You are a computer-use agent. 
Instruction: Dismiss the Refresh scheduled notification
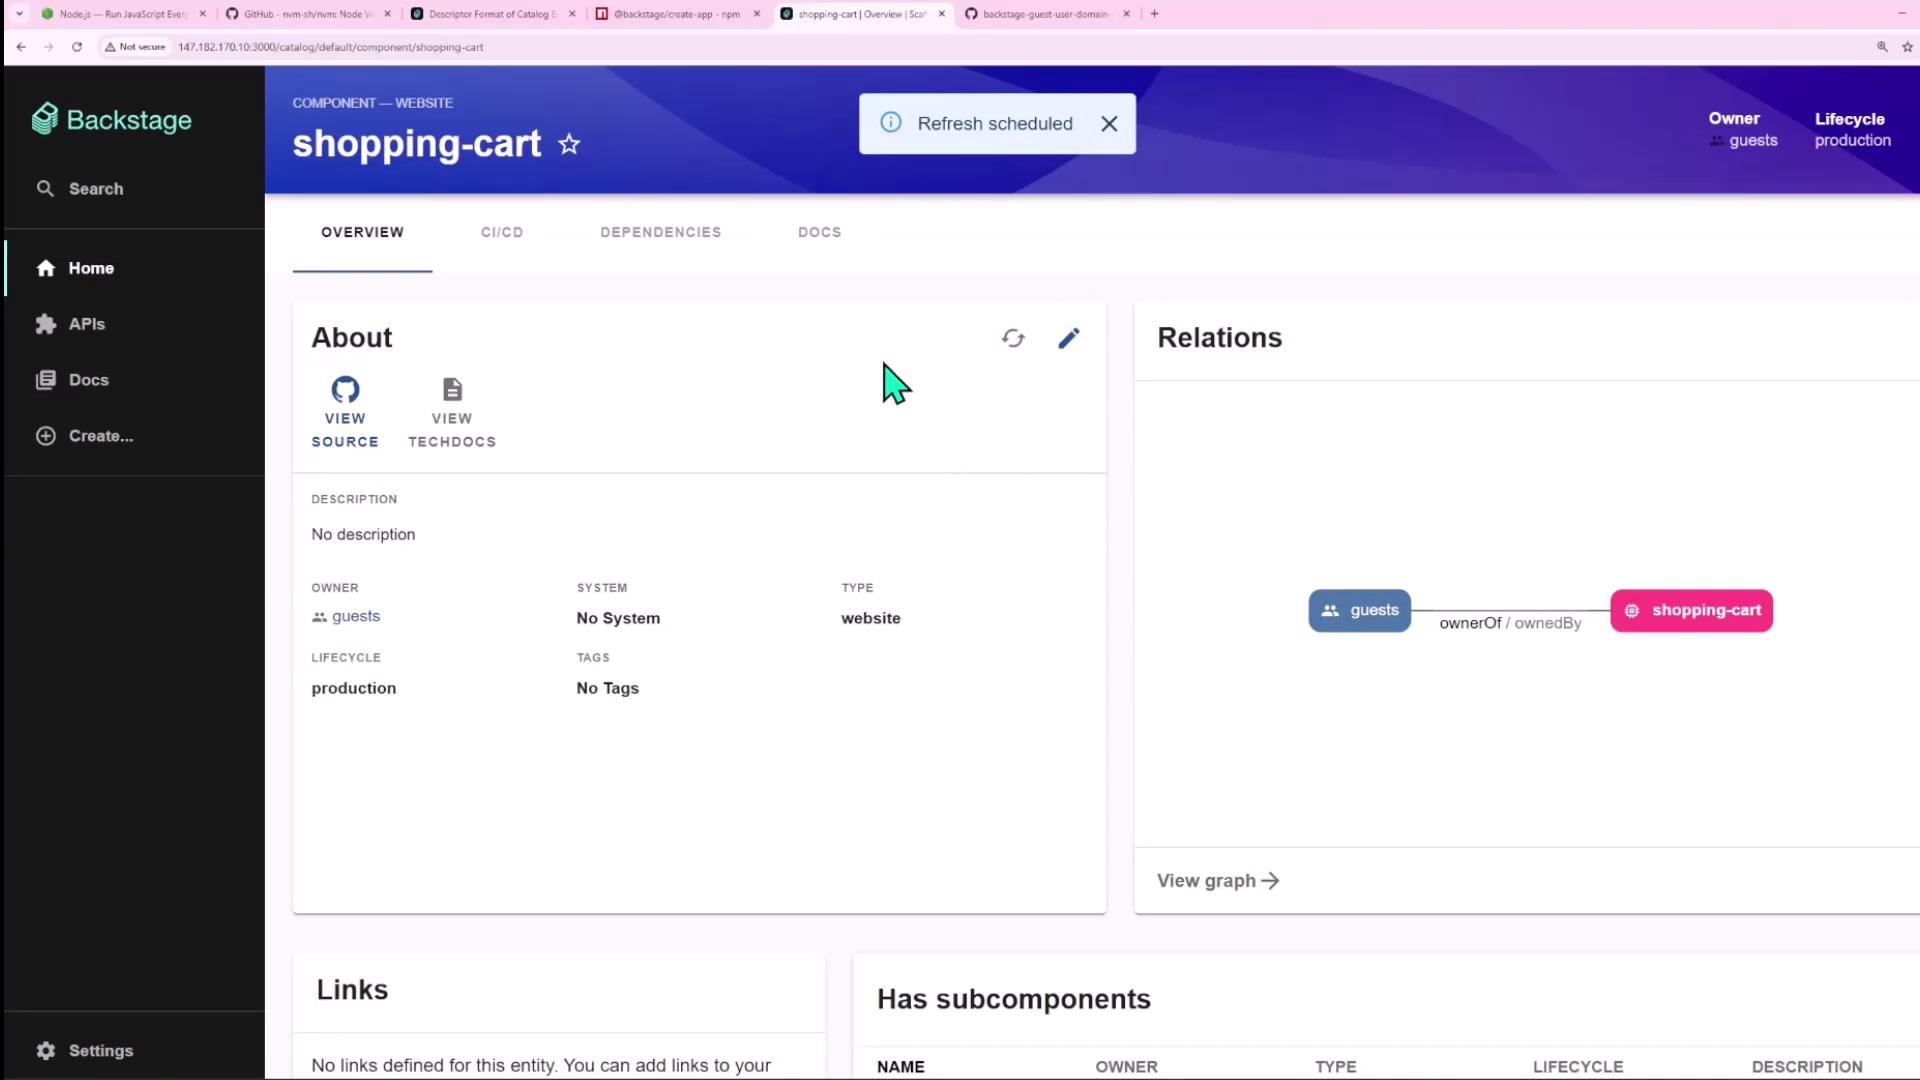[x=1109, y=124]
